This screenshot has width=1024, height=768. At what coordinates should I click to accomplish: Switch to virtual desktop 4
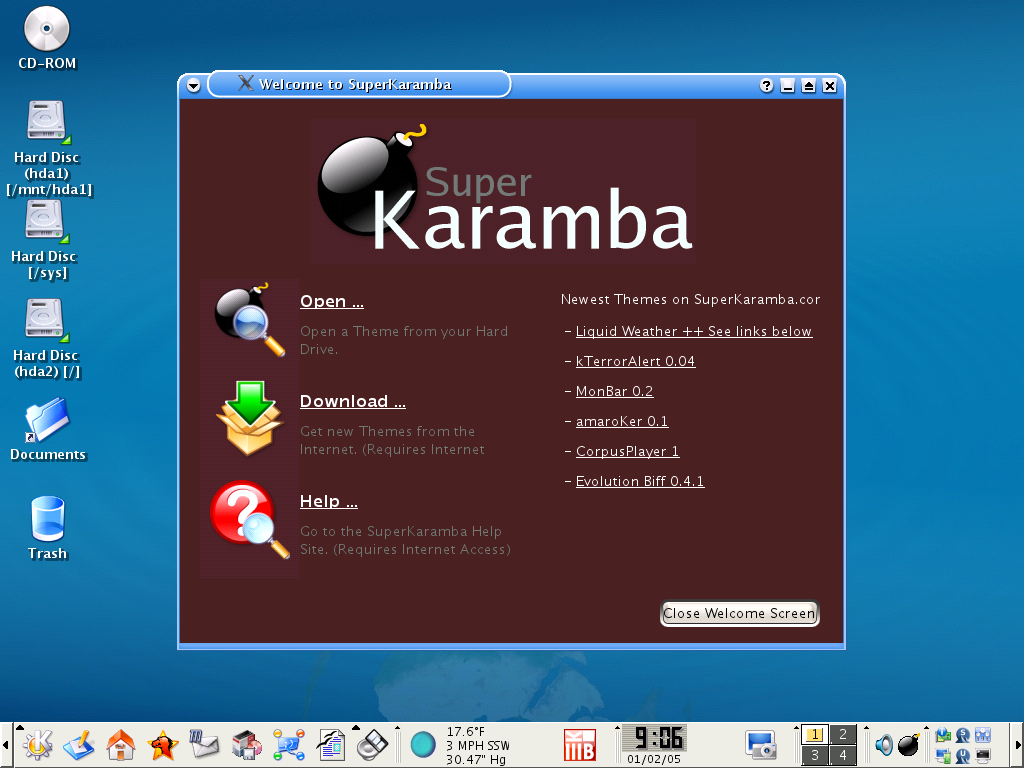click(843, 755)
